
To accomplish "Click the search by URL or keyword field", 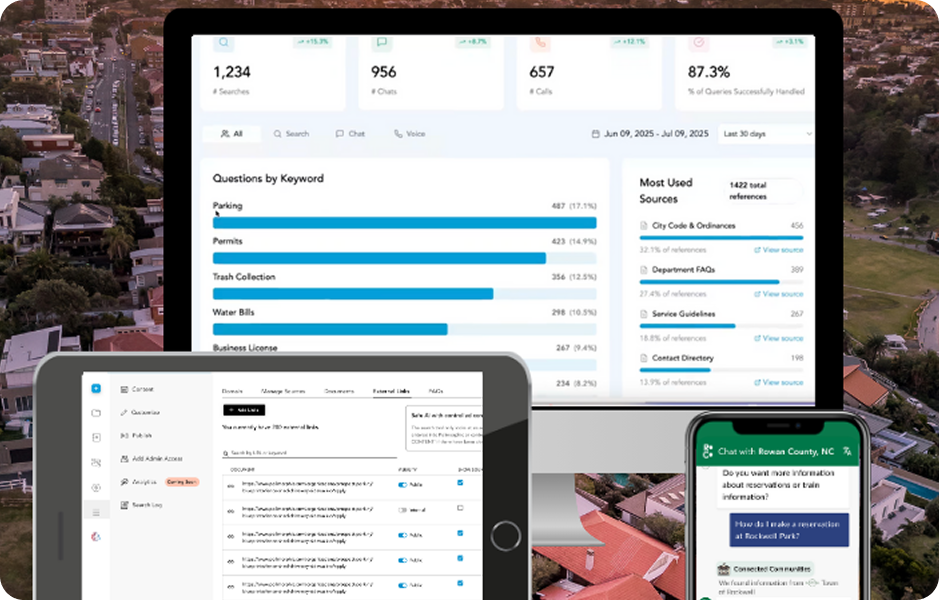I will click(x=309, y=453).
